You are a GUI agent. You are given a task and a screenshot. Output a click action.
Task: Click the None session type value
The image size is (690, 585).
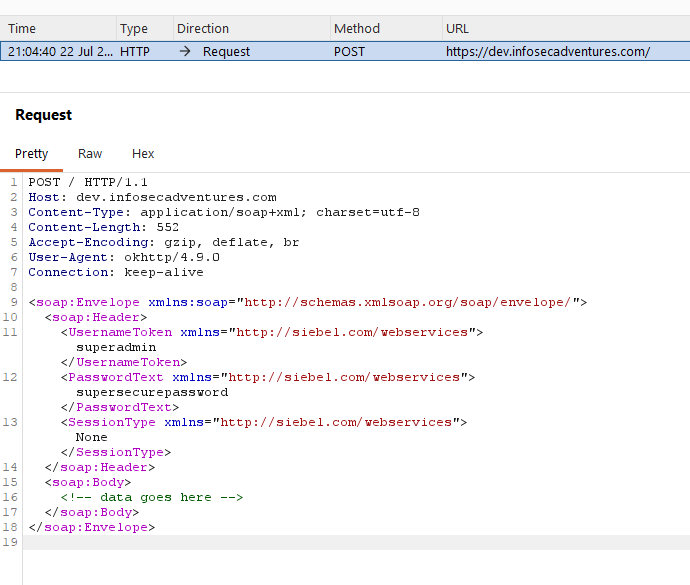pyautogui.click(x=92, y=437)
